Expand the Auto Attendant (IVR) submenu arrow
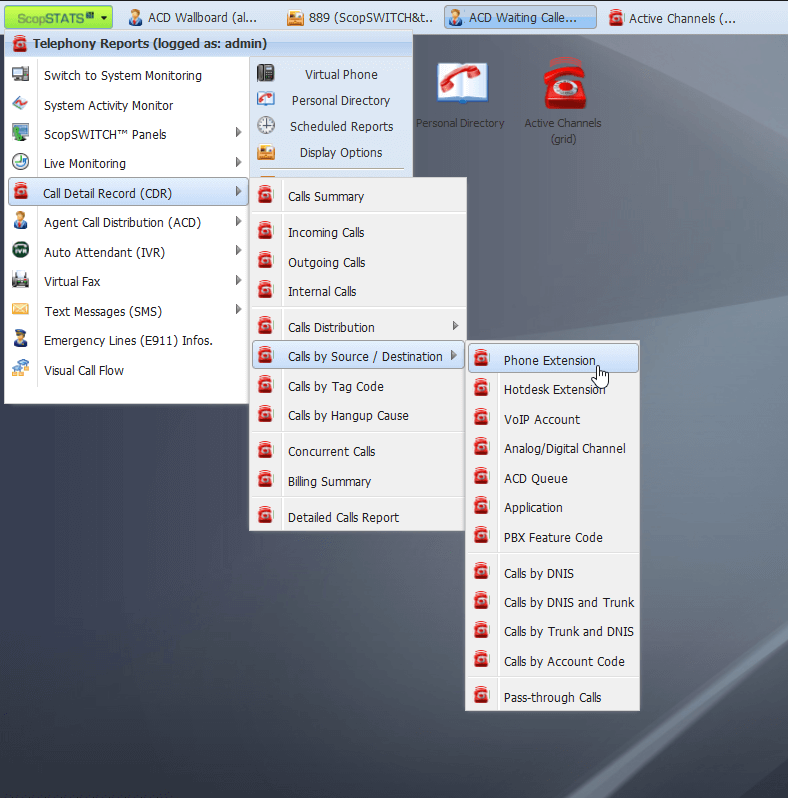 [x=238, y=251]
